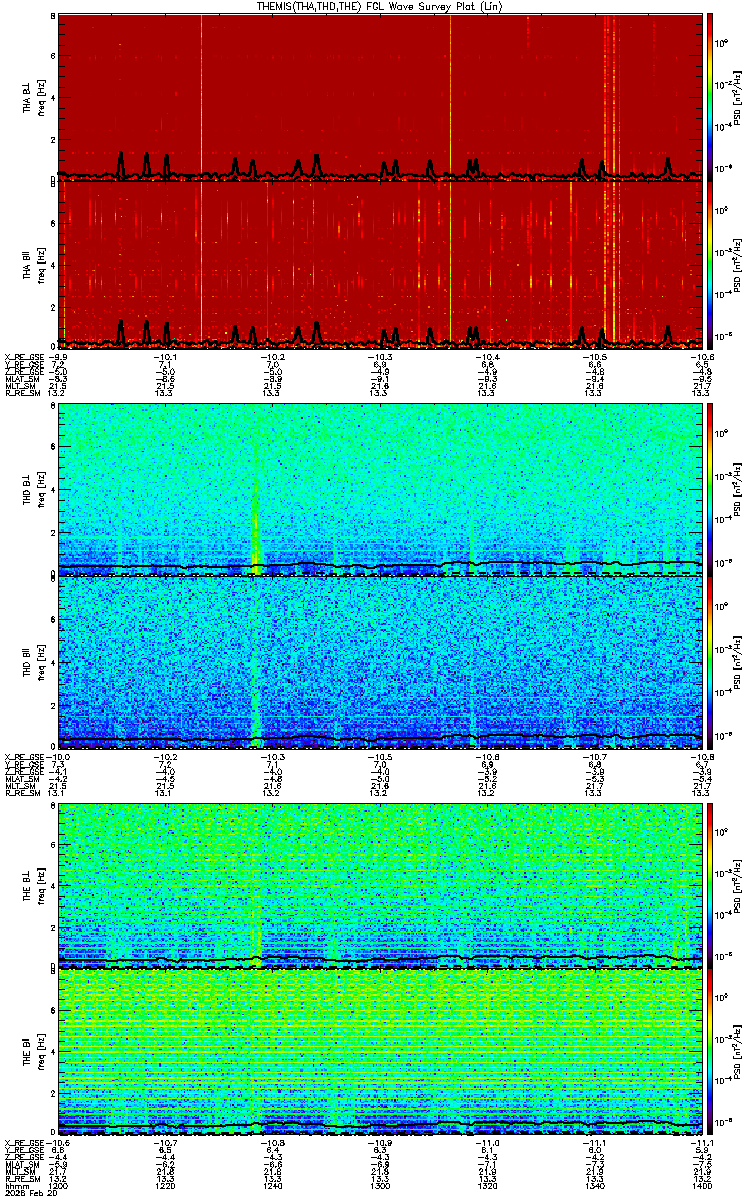Screen dimensions: 750x1200
Task: Click the THD BL spectrogram panel
Action: coord(381,489)
